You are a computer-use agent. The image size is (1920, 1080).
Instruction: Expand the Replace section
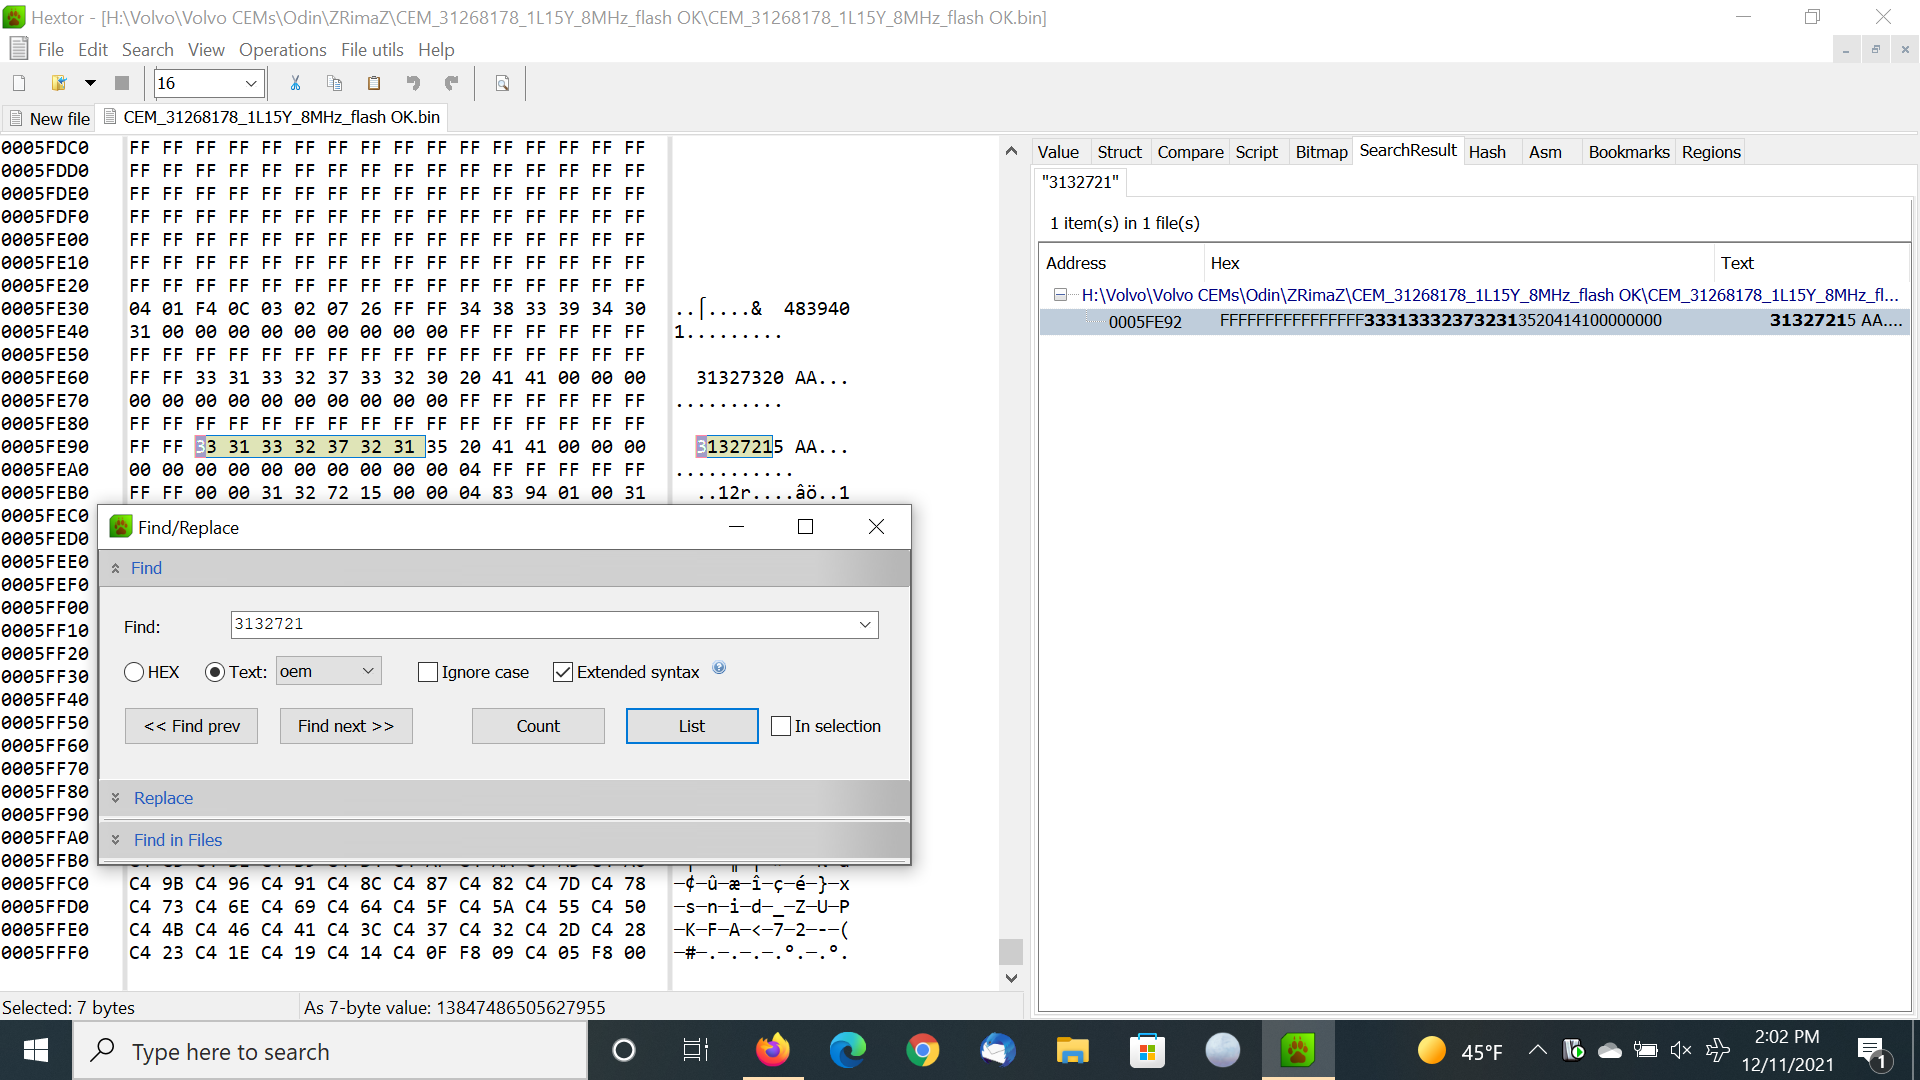point(163,798)
